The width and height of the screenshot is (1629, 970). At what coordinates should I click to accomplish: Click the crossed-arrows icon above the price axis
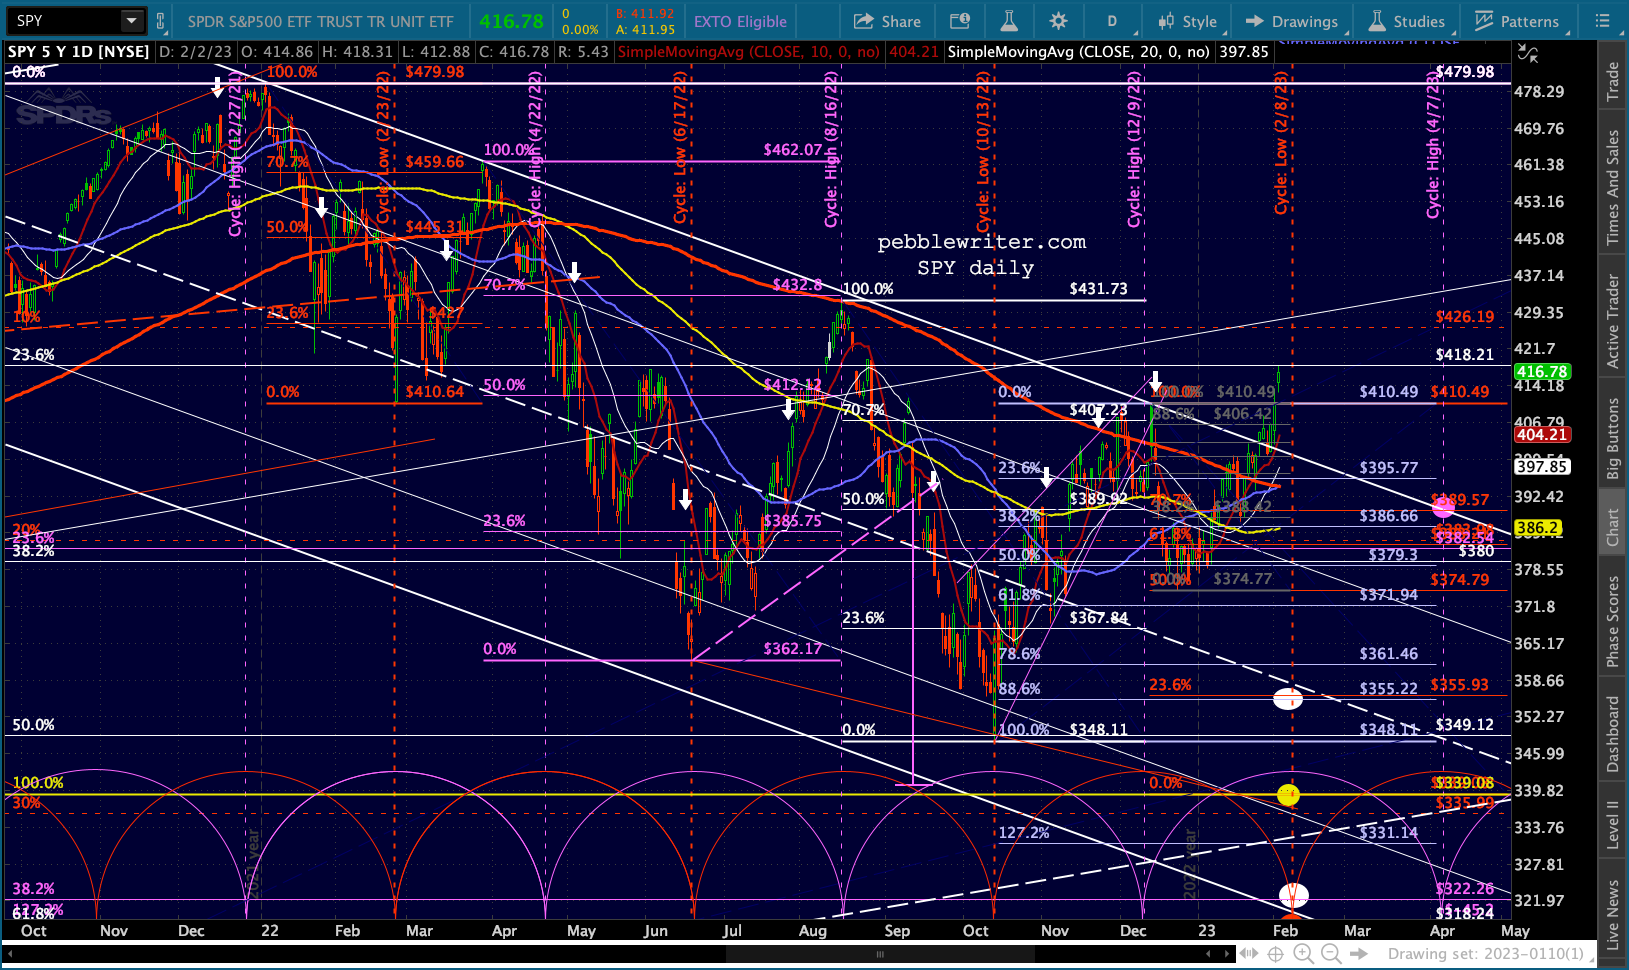[x=1527, y=53]
